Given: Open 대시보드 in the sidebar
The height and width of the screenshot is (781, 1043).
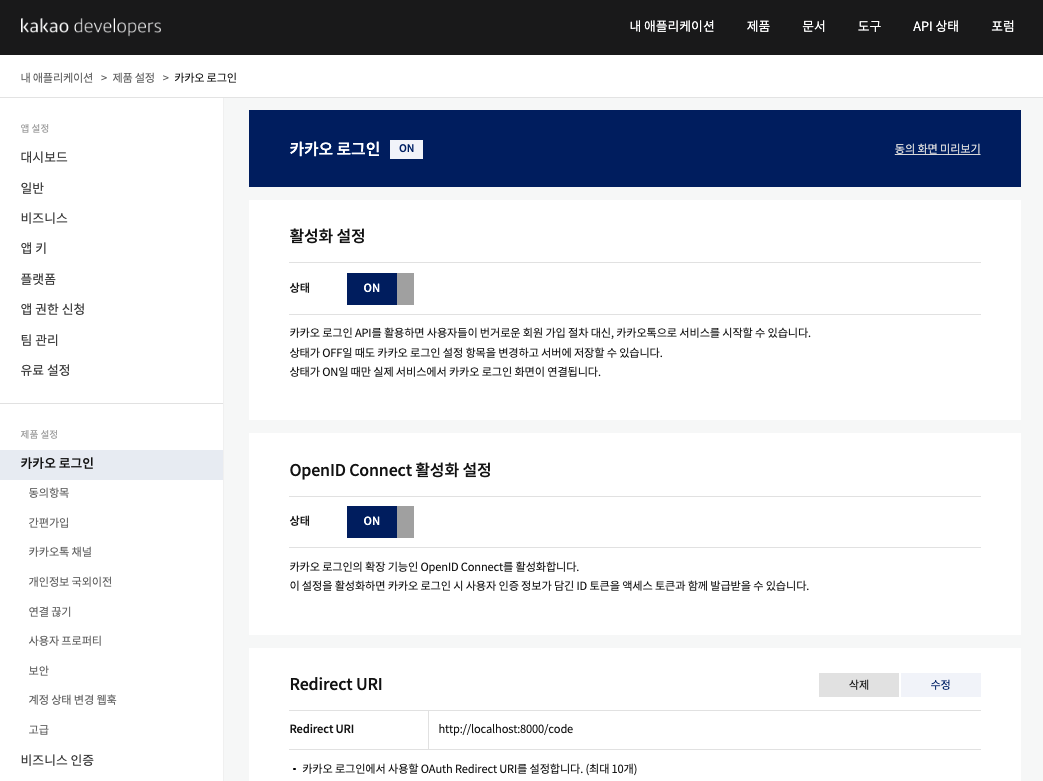Looking at the screenshot, I should point(44,157).
